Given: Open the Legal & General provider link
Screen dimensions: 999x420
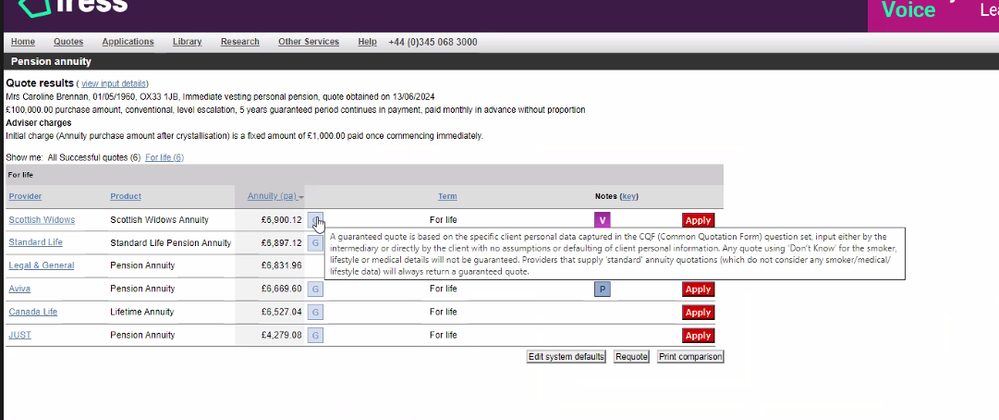Looking at the screenshot, I should (x=41, y=266).
